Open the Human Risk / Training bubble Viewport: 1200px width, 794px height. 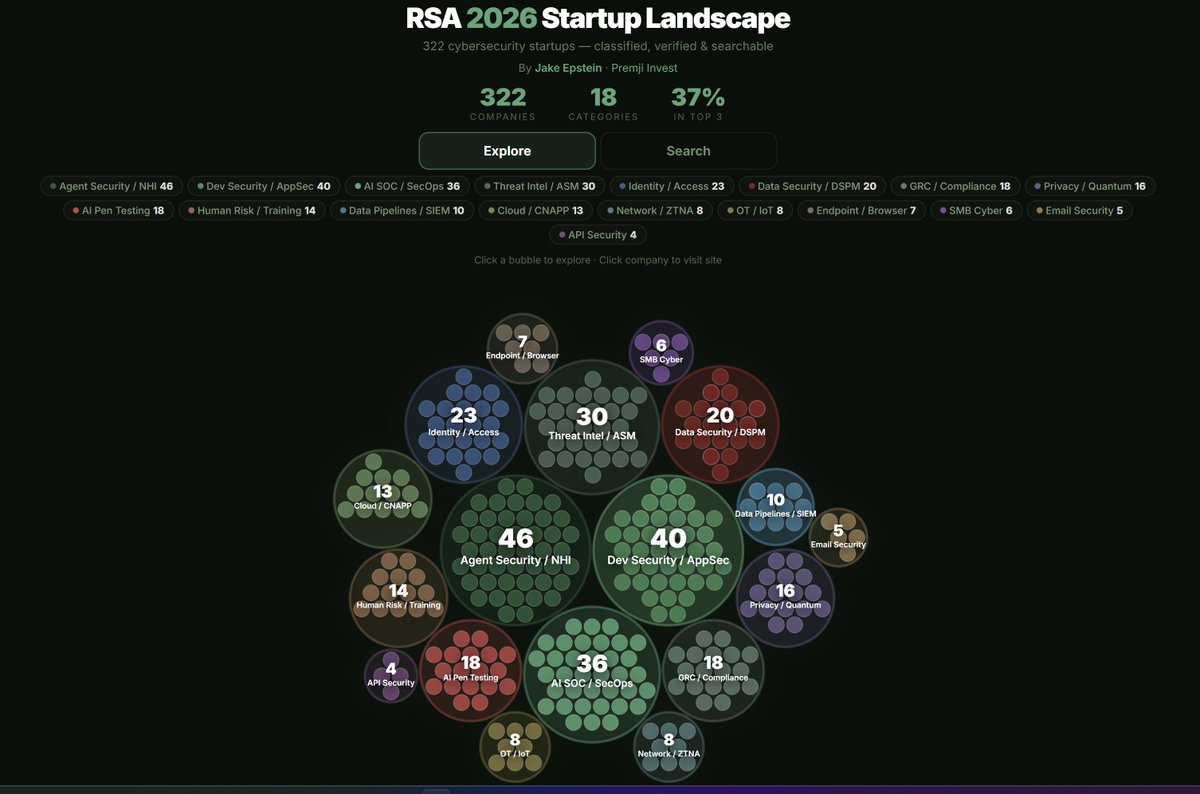(x=398, y=598)
